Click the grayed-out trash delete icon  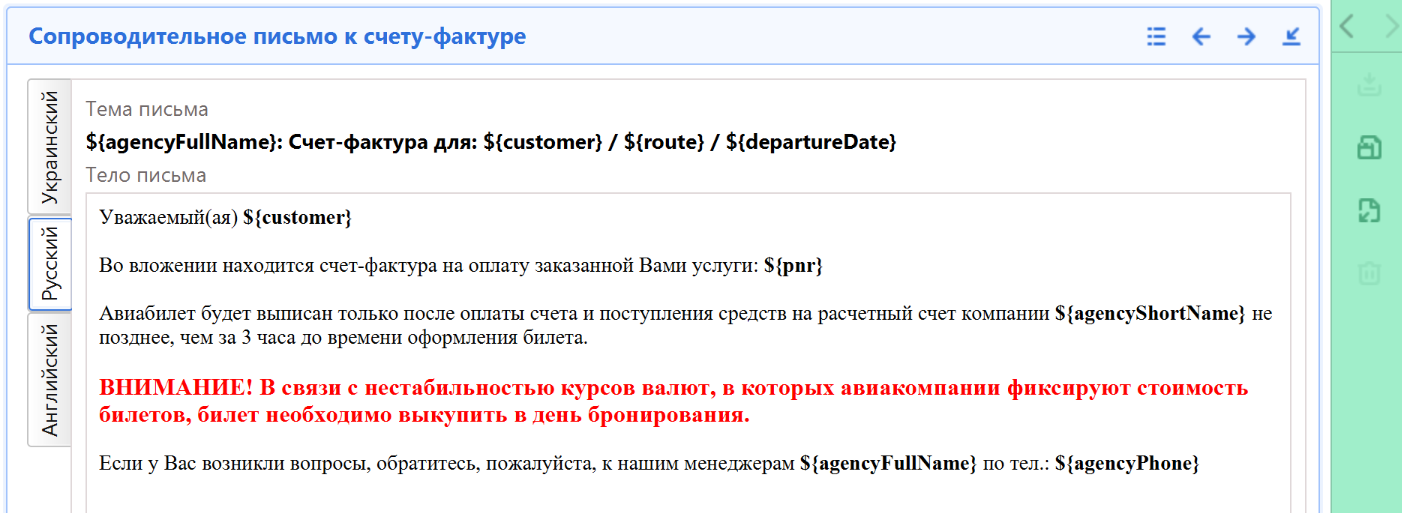click(x=1368, y=271)
